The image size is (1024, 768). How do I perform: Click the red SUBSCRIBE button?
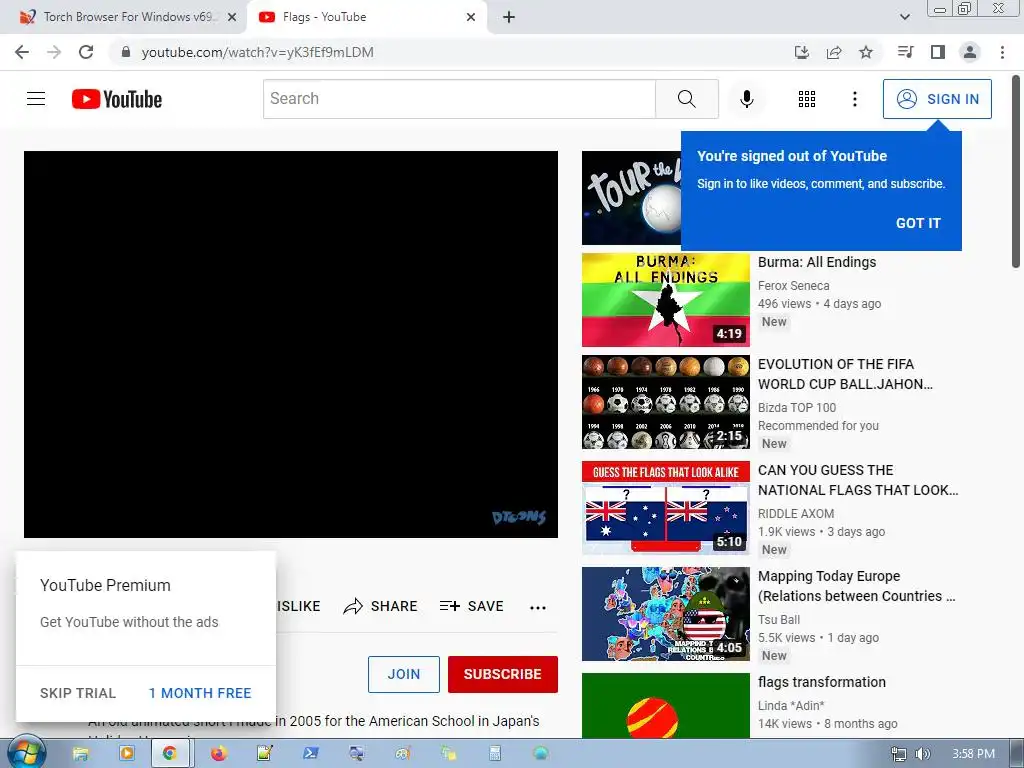[502, 674]
